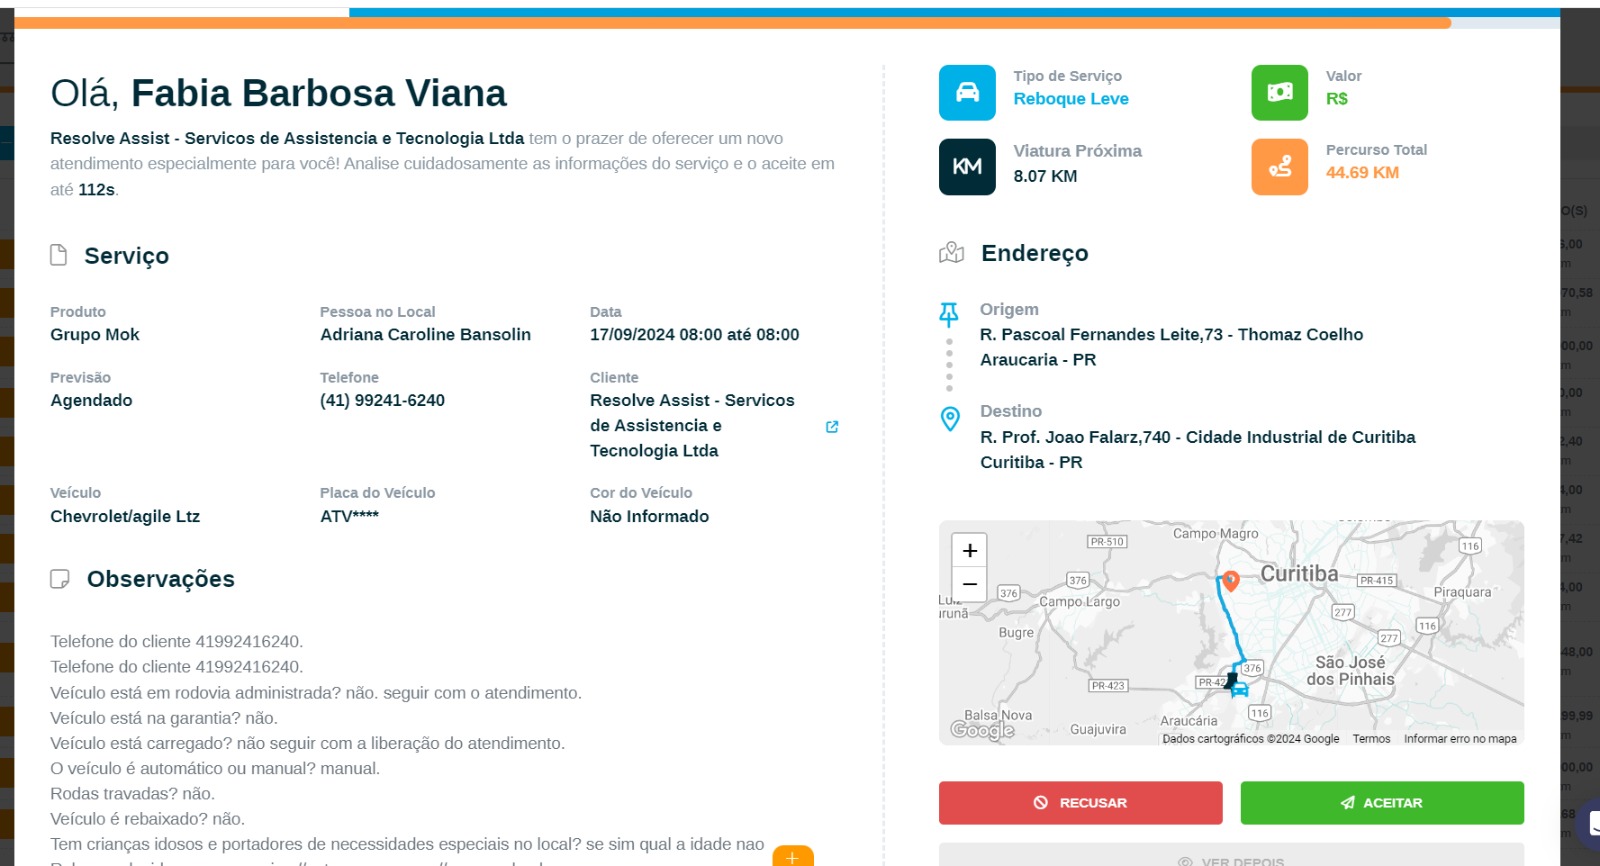Click the Cliente value Resolve Assist - Servicos
This screenshot has height=866, width=1600.
tap(692, 426)
